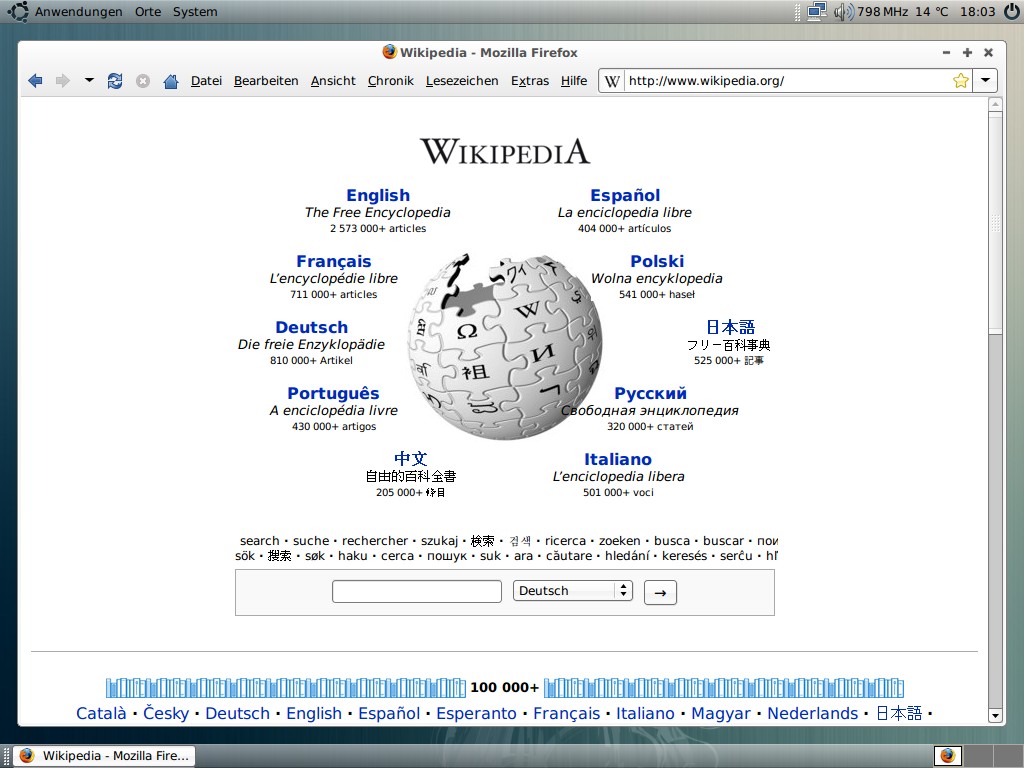Open the Português Wikipedia link

coord(333,393)
